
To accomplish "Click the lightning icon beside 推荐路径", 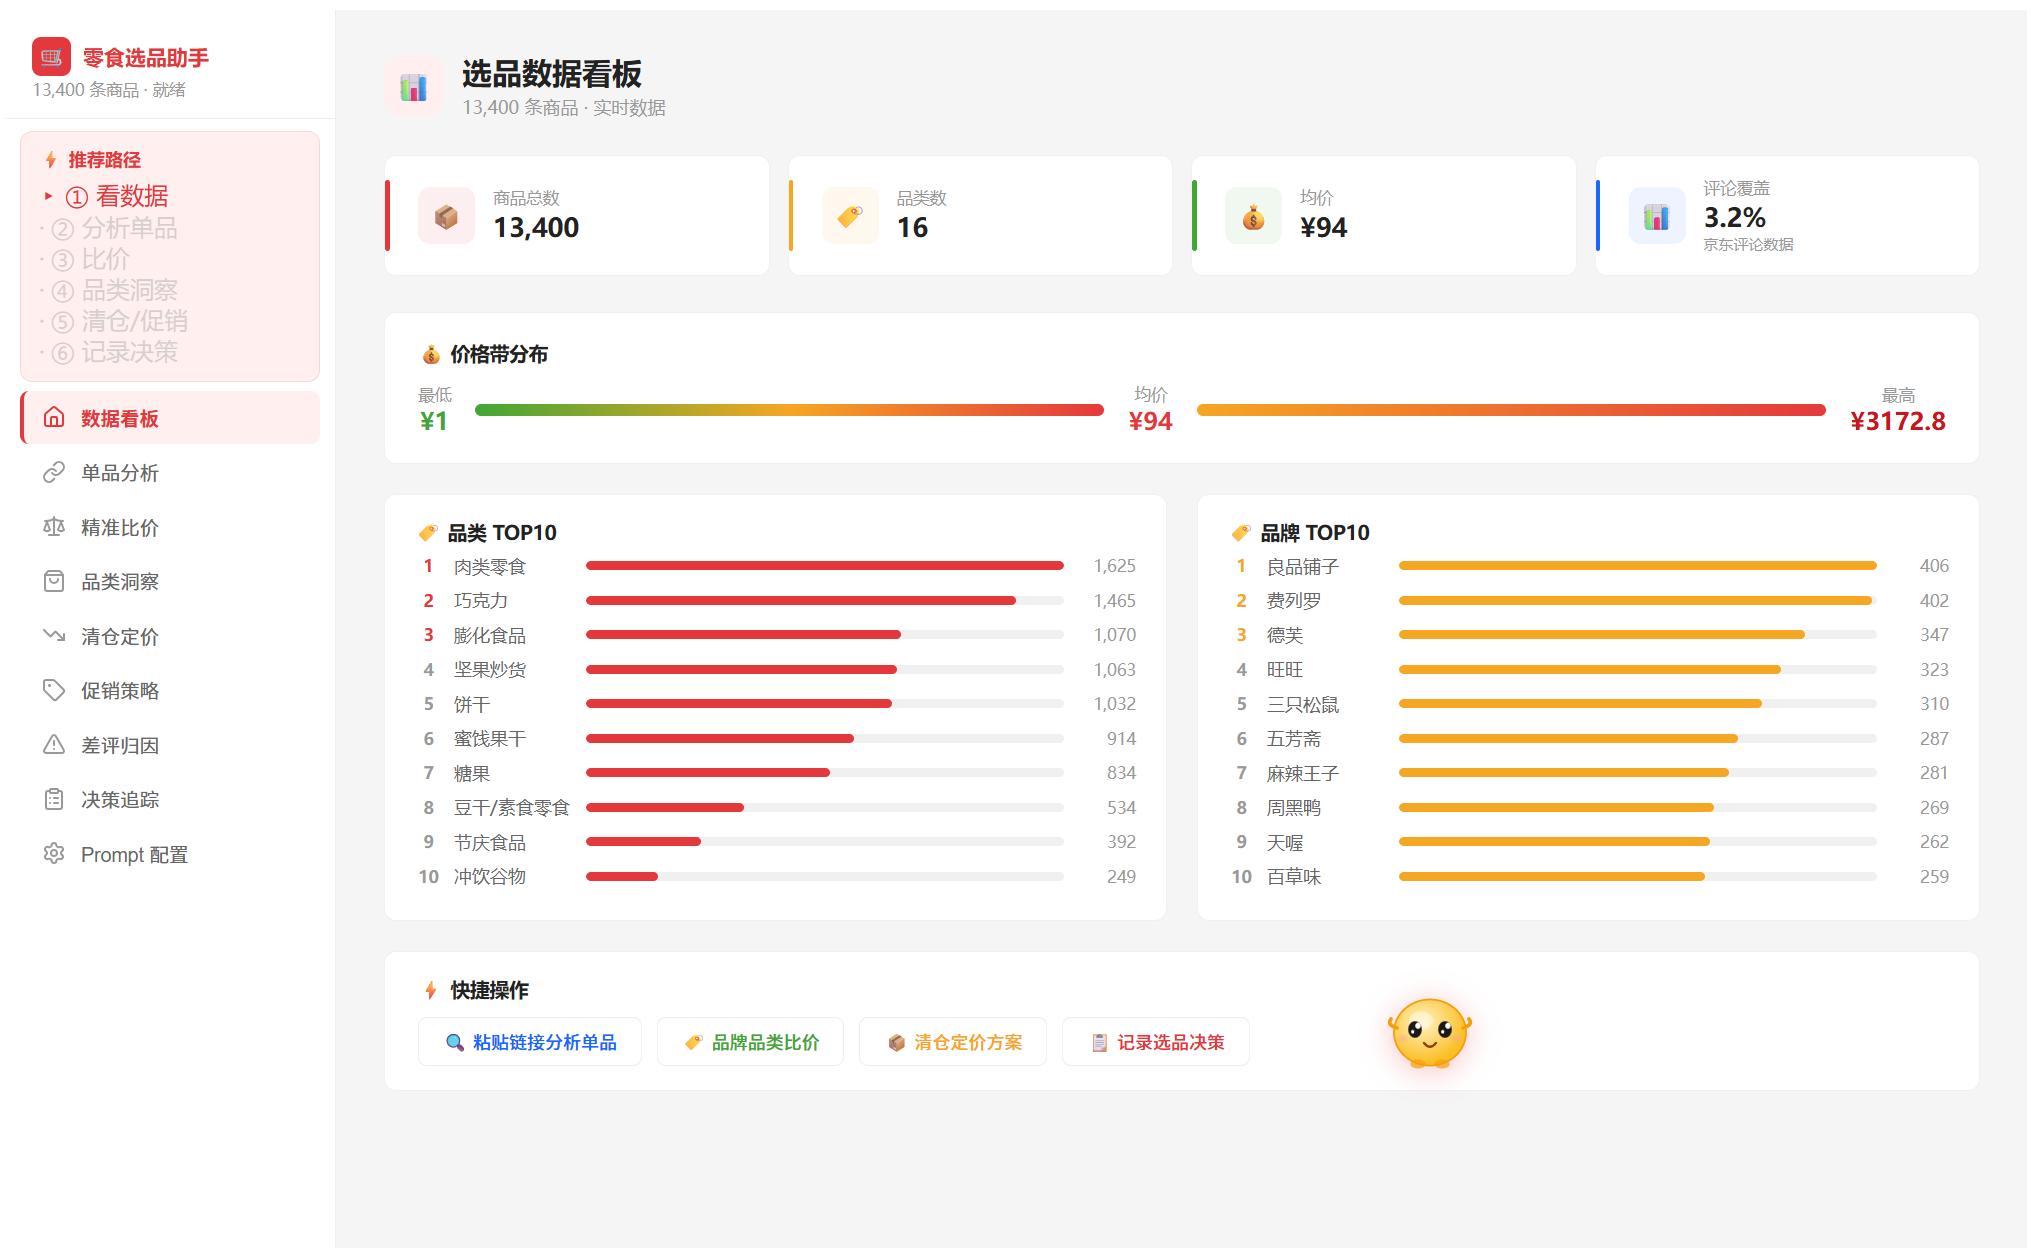I will [x=51, y=160].
